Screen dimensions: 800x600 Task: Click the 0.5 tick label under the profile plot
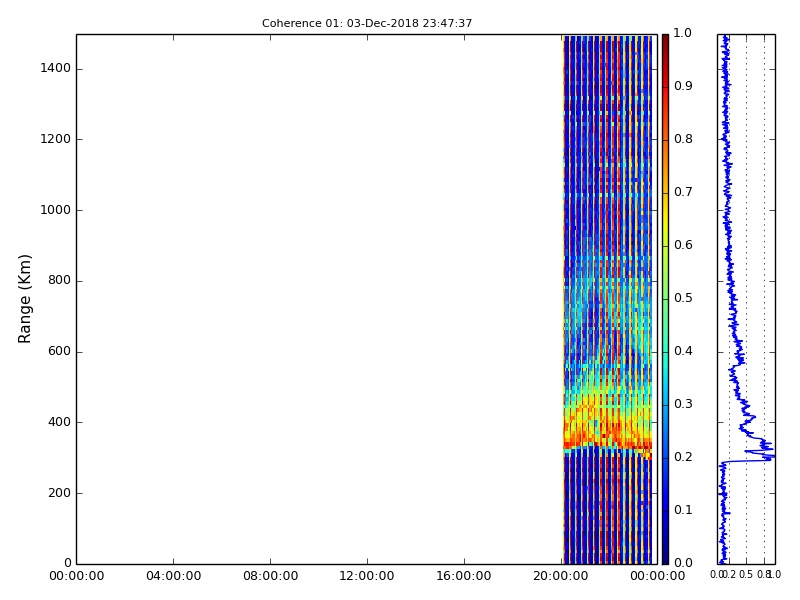point(746,574)
